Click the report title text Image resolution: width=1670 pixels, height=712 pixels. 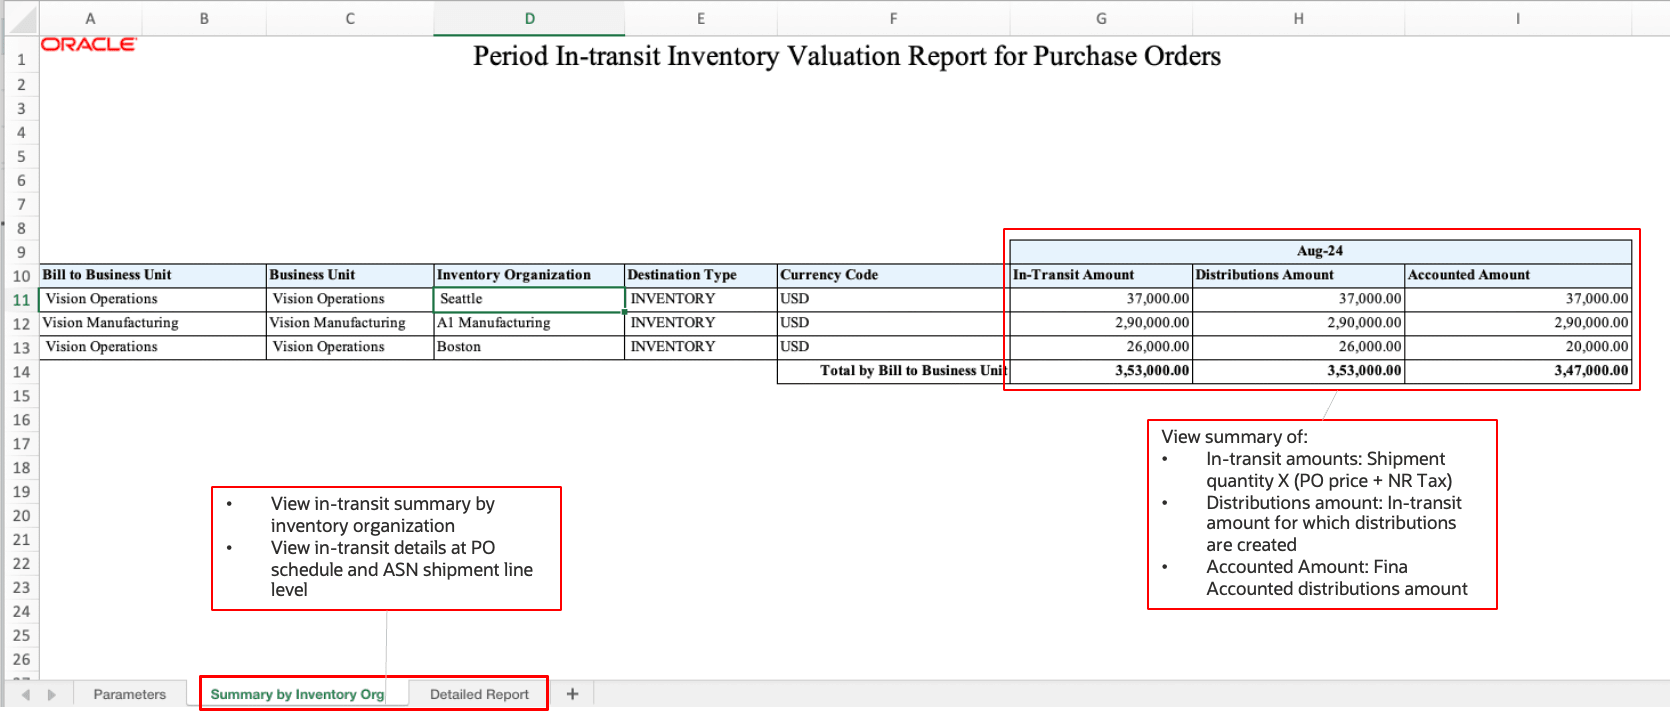point(847,56)
